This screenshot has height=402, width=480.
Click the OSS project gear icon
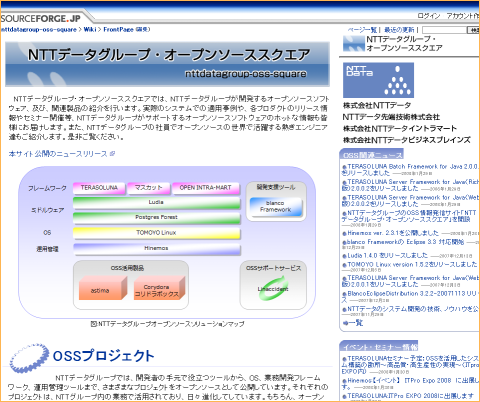[x=29, y=358]
